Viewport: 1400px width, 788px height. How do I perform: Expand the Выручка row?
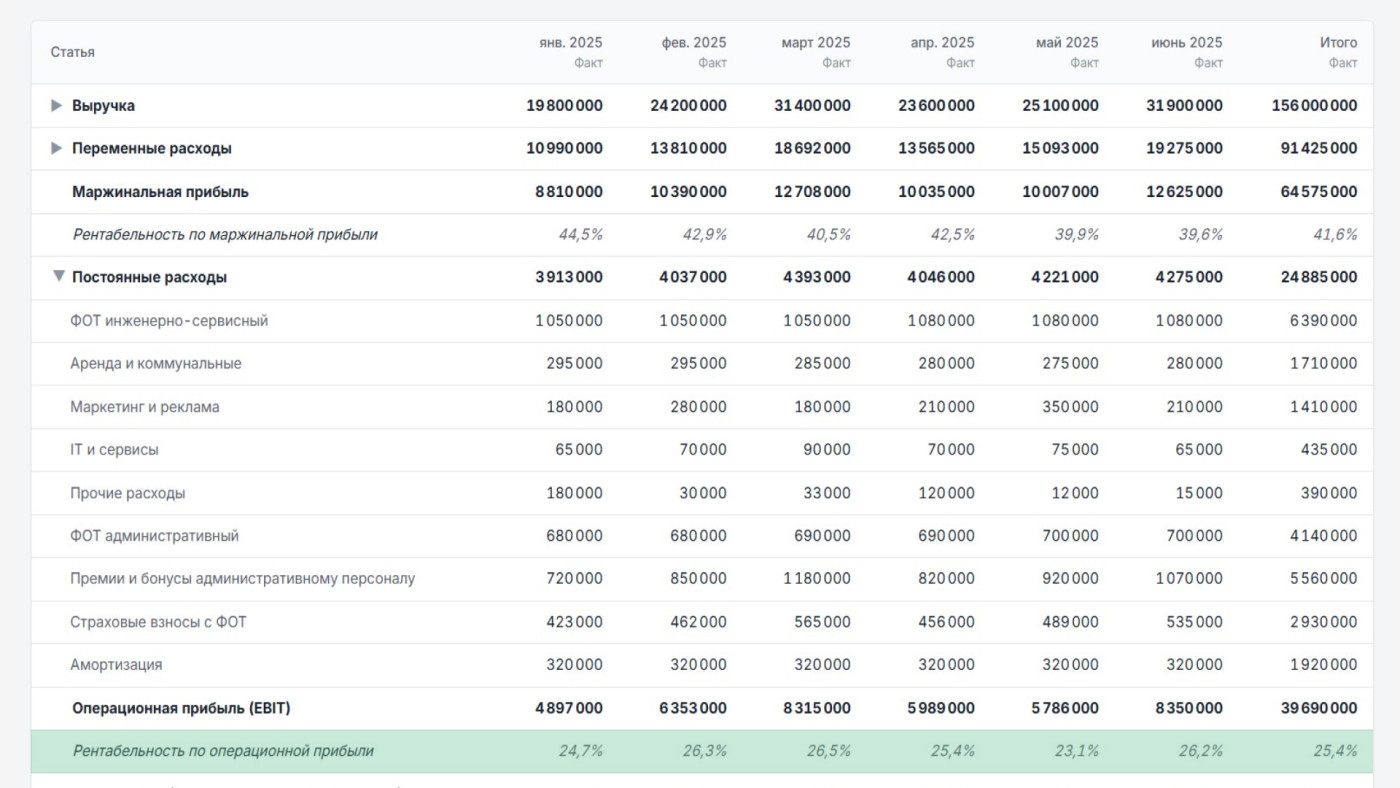(x=57, y=105)
